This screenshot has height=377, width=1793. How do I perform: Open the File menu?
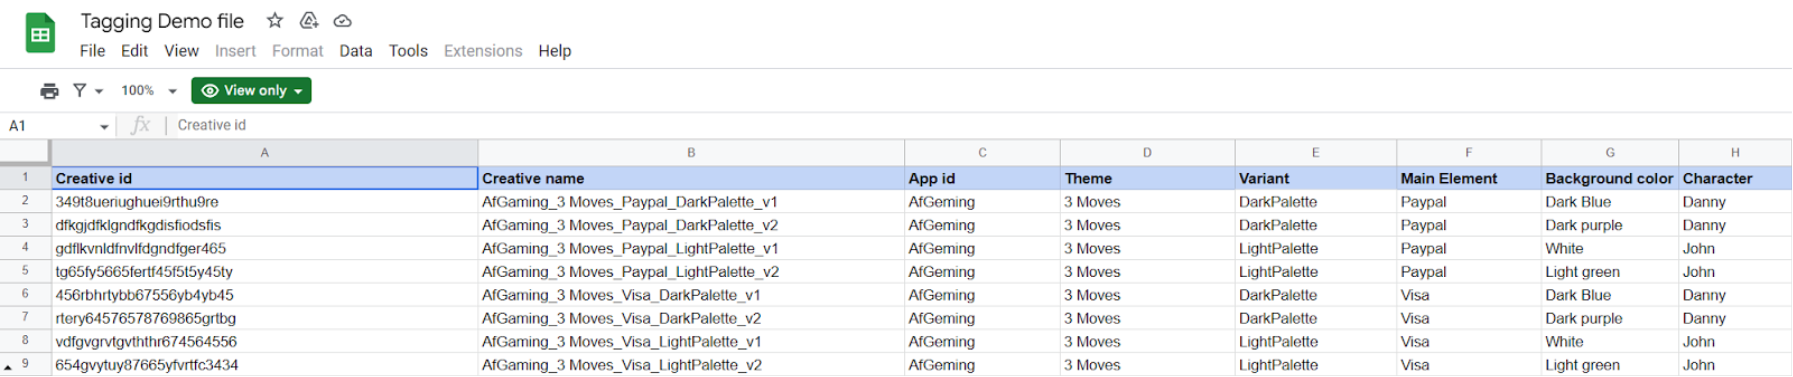pos(92,51)
